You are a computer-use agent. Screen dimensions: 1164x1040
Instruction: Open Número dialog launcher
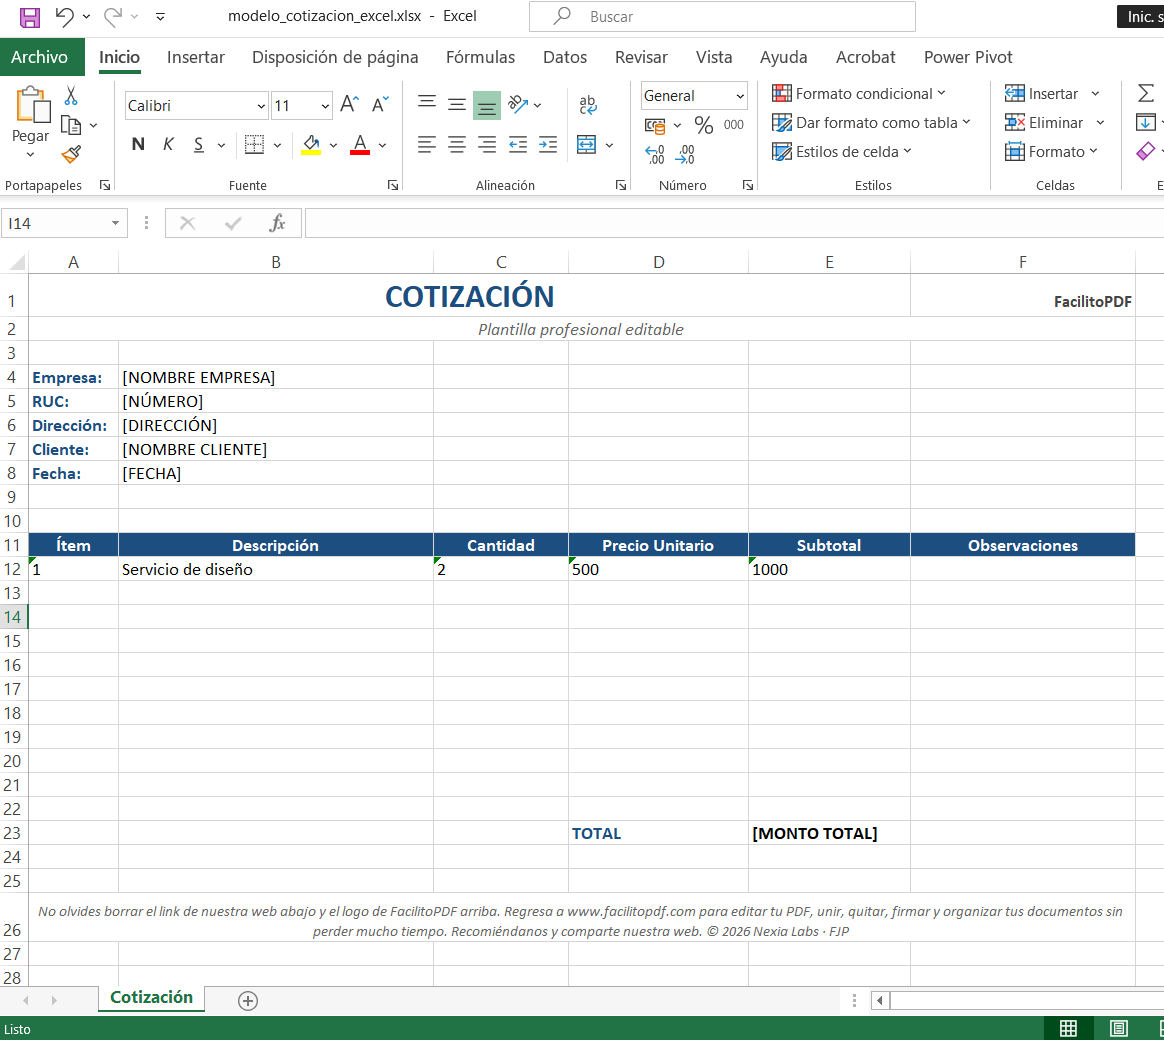point(748,185)
